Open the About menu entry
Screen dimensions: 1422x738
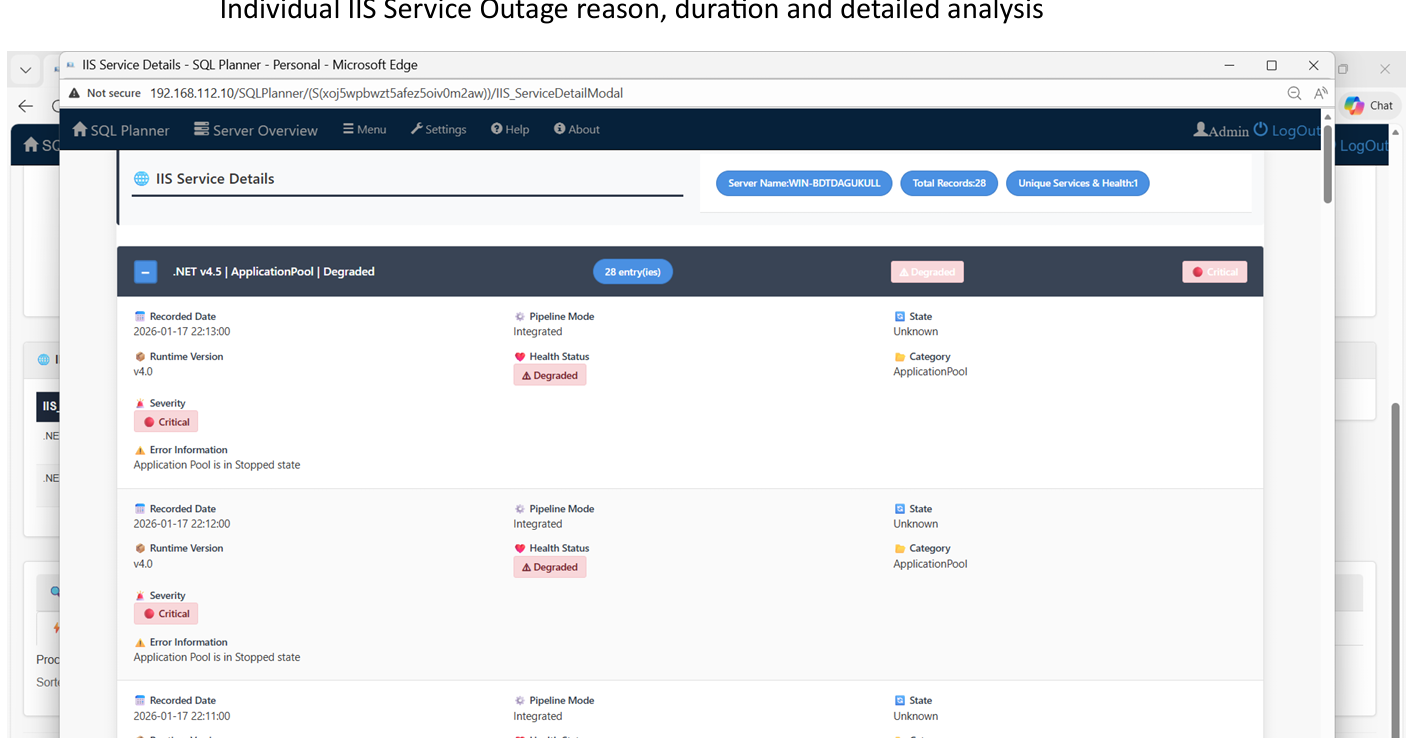[x=576, y=129]
